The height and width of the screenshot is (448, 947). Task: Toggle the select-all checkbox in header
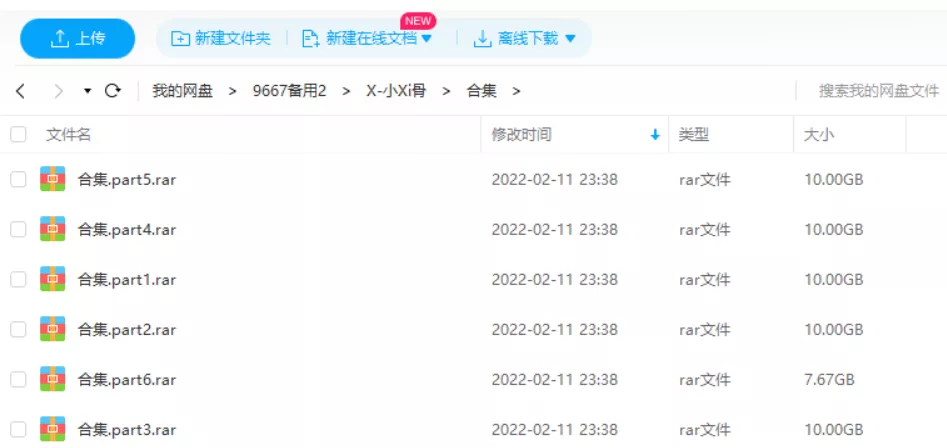pyautogui.click(x=18, y=134)
